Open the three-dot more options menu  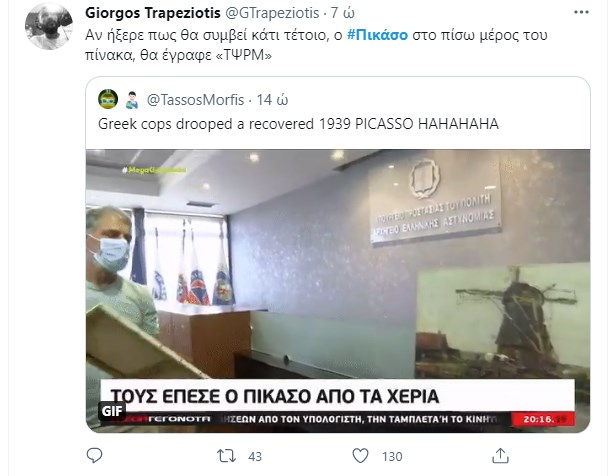tap(581, 12)
